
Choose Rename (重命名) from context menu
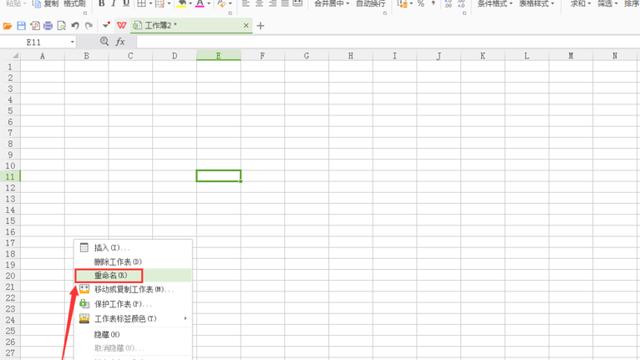click(133, 276)
